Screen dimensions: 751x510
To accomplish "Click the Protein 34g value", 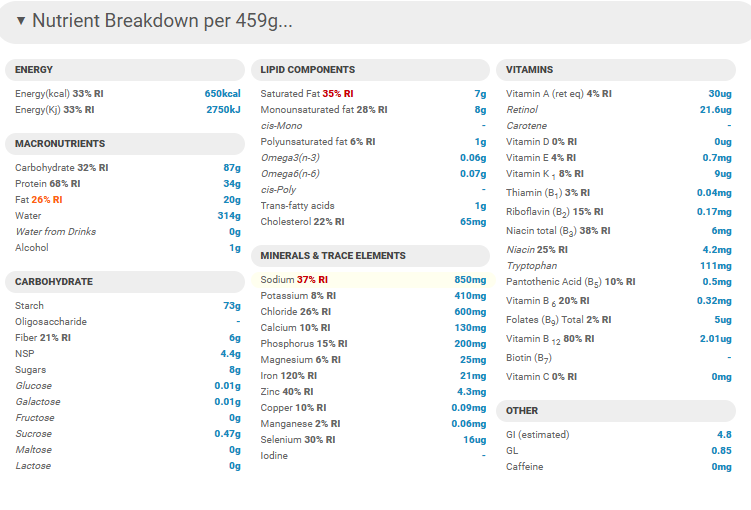I will [232, 184].
